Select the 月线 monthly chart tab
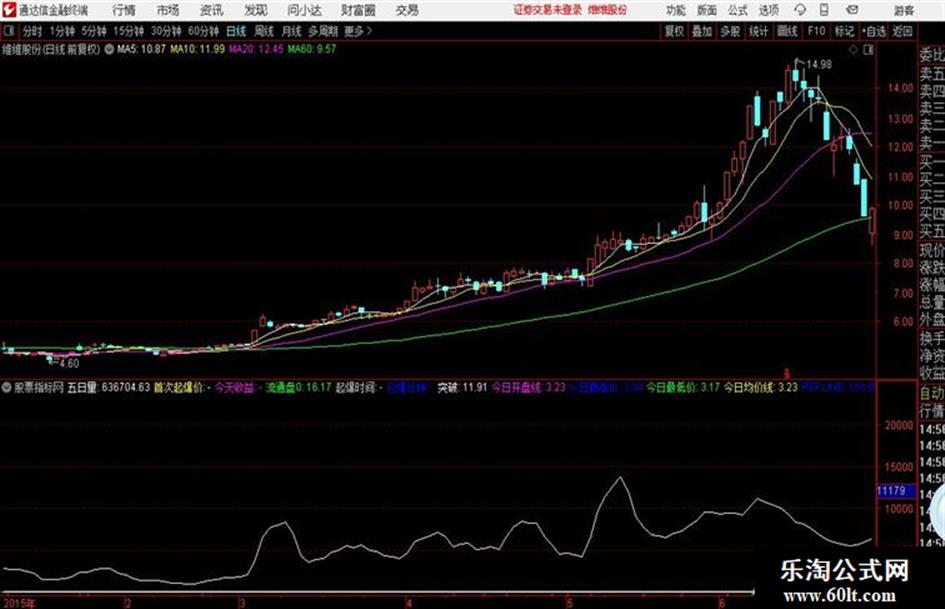The image size is (945, 609). [x=292, y=31]
